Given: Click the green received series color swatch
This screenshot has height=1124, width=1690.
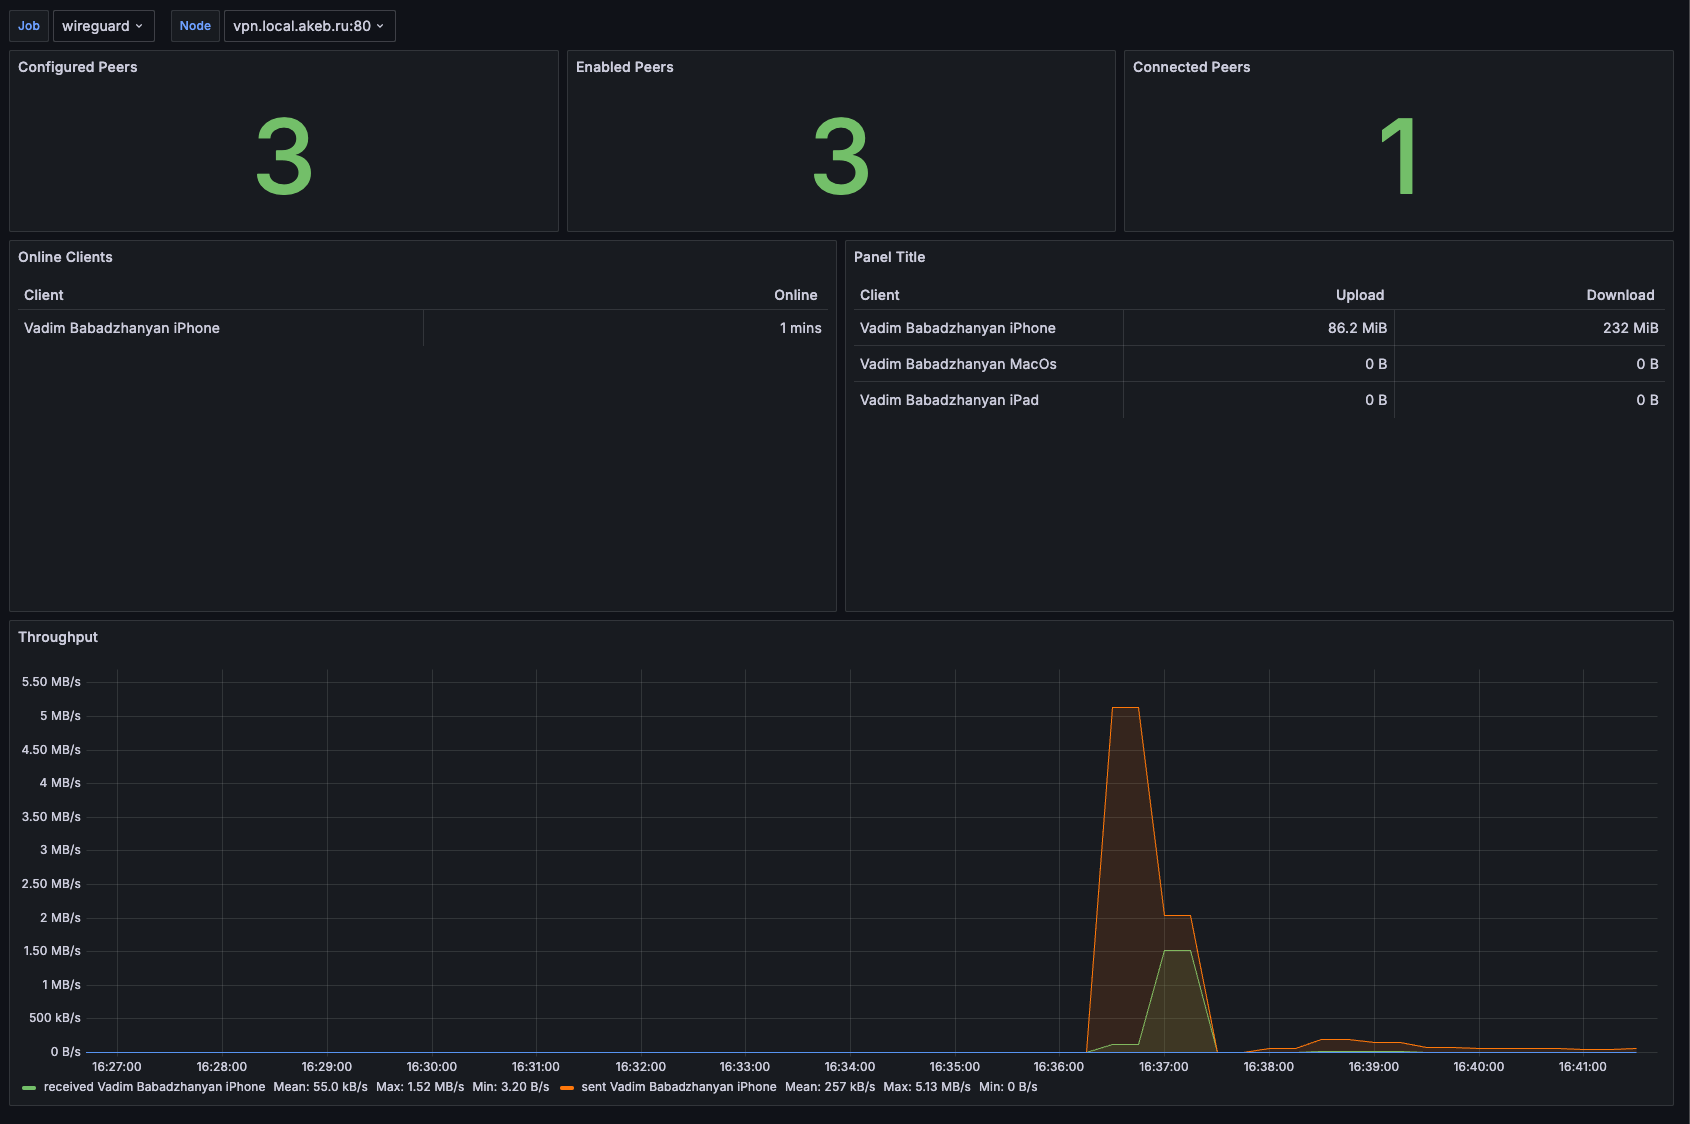Looking at the screenshot, I should (x=29, y=1088).
